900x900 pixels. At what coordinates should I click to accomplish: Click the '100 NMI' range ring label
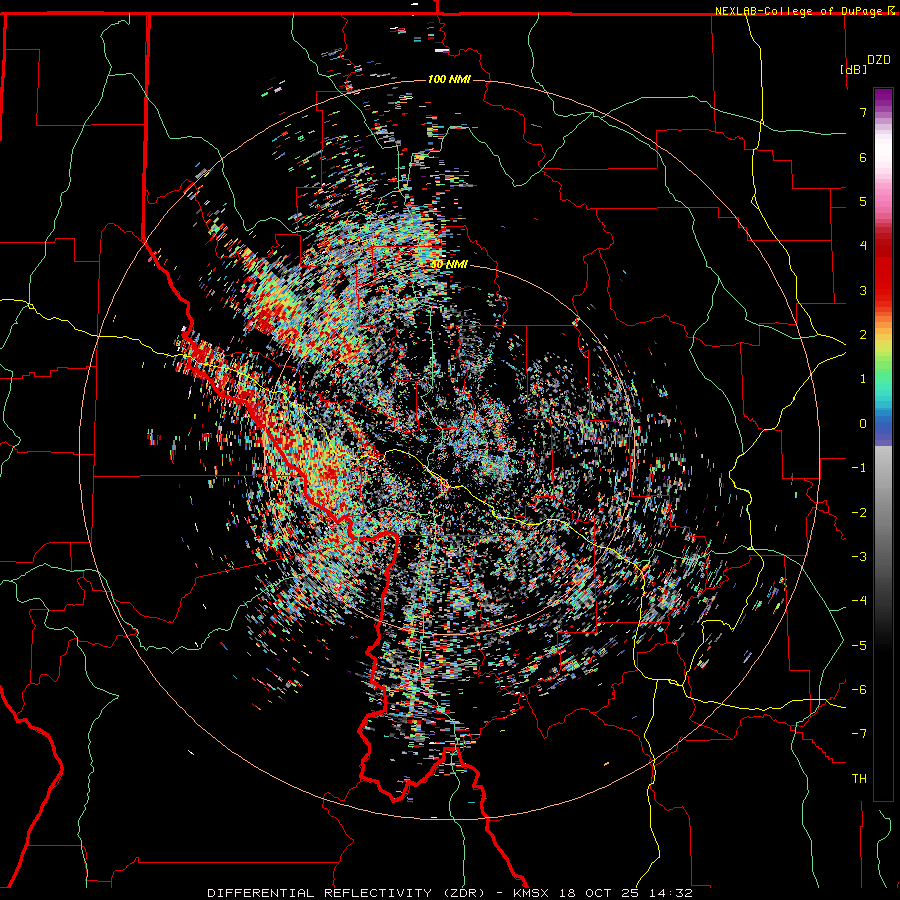[x=449, y=79]
